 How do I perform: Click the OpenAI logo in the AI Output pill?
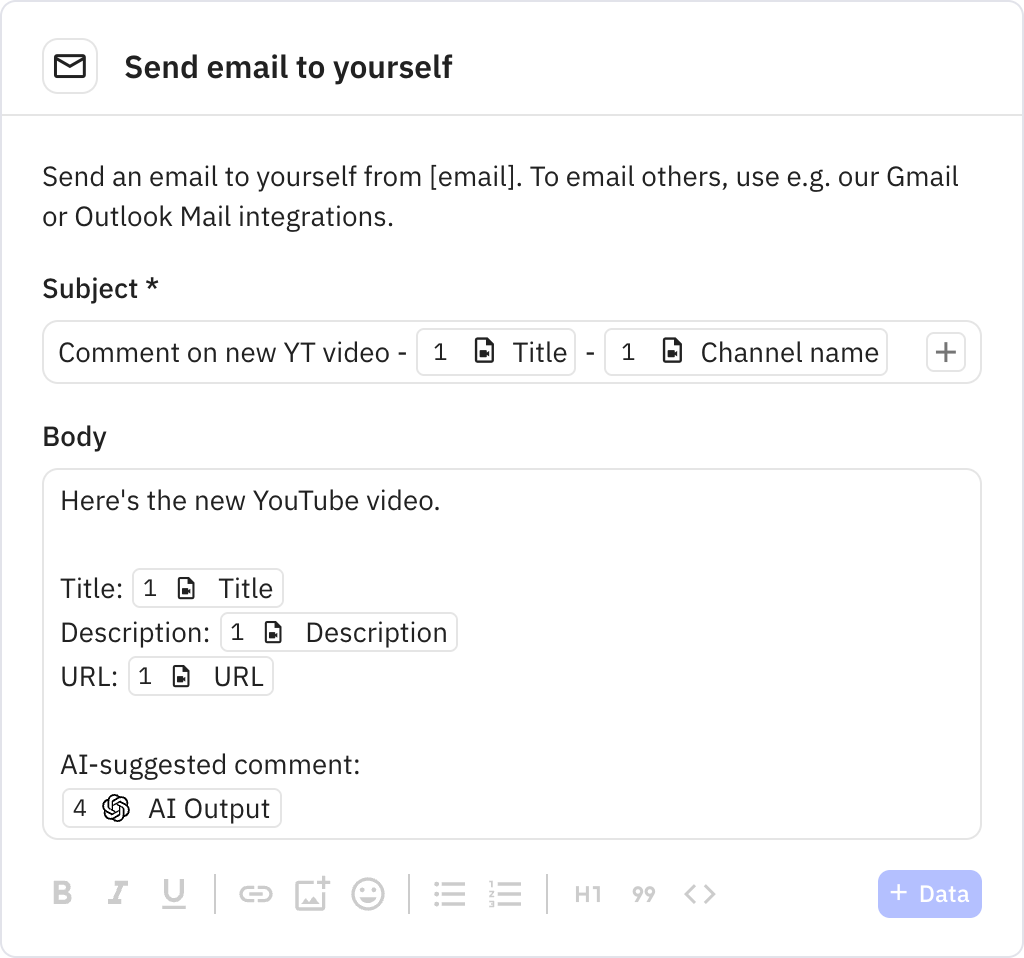click(117, 808)
